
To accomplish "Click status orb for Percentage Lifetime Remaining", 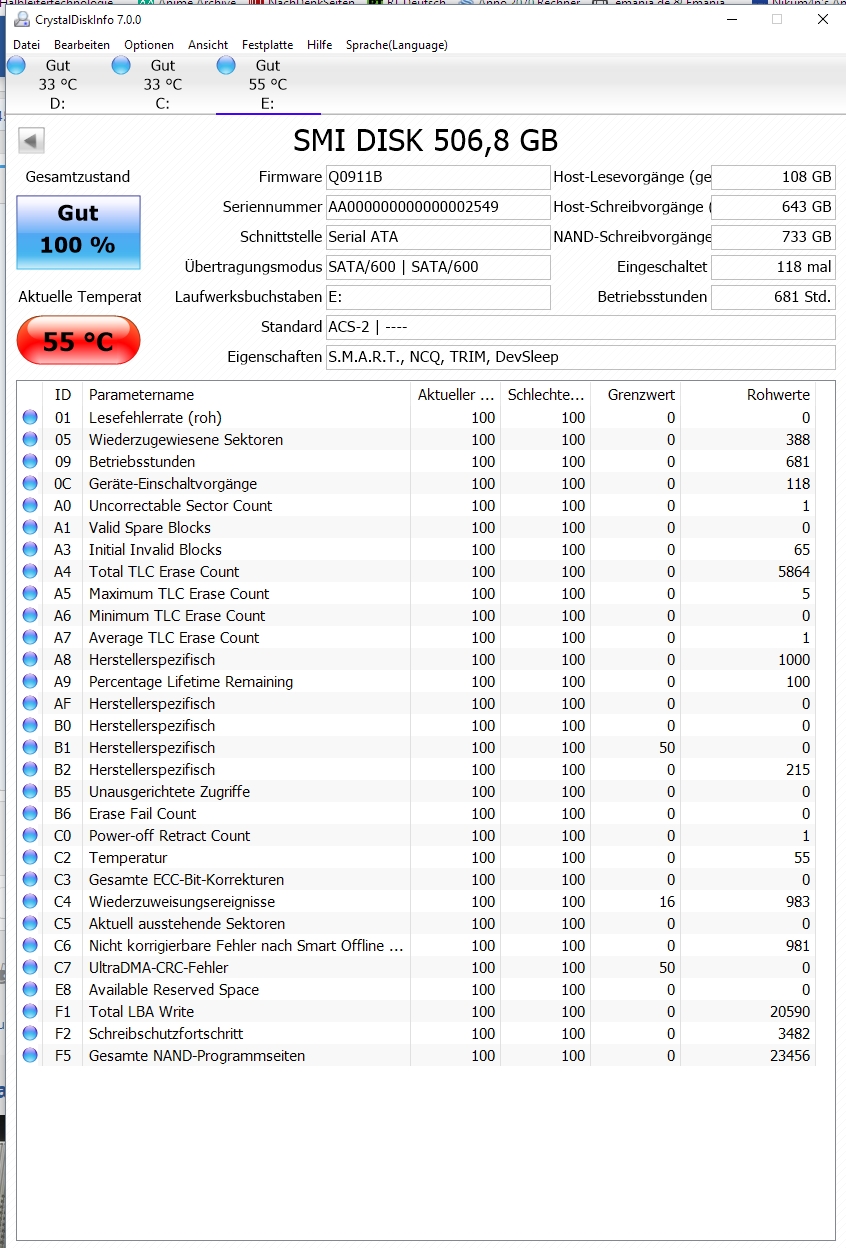I will (30, 682).
